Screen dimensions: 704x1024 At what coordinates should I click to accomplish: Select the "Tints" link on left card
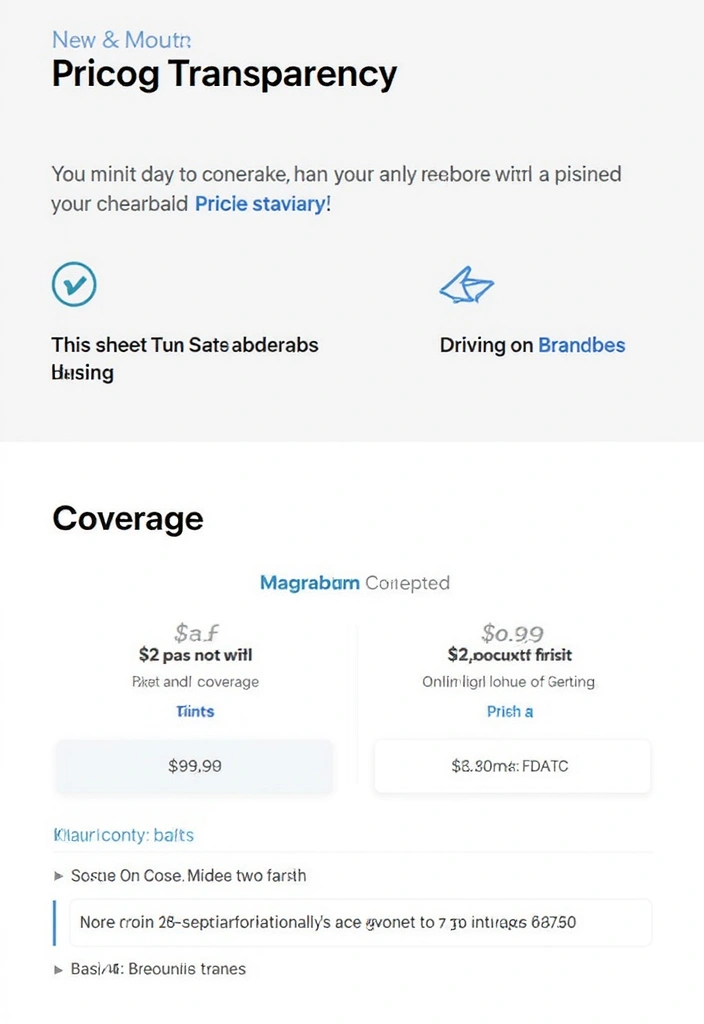click(195, 711)
